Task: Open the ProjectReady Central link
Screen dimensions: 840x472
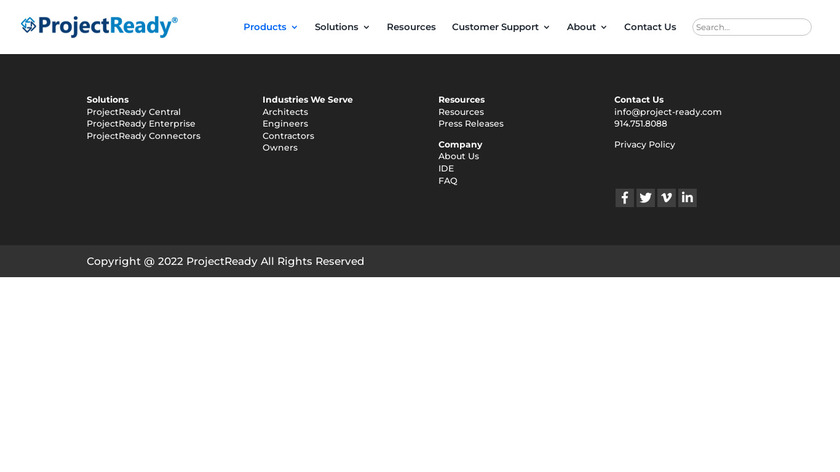Action: (134, 112)
